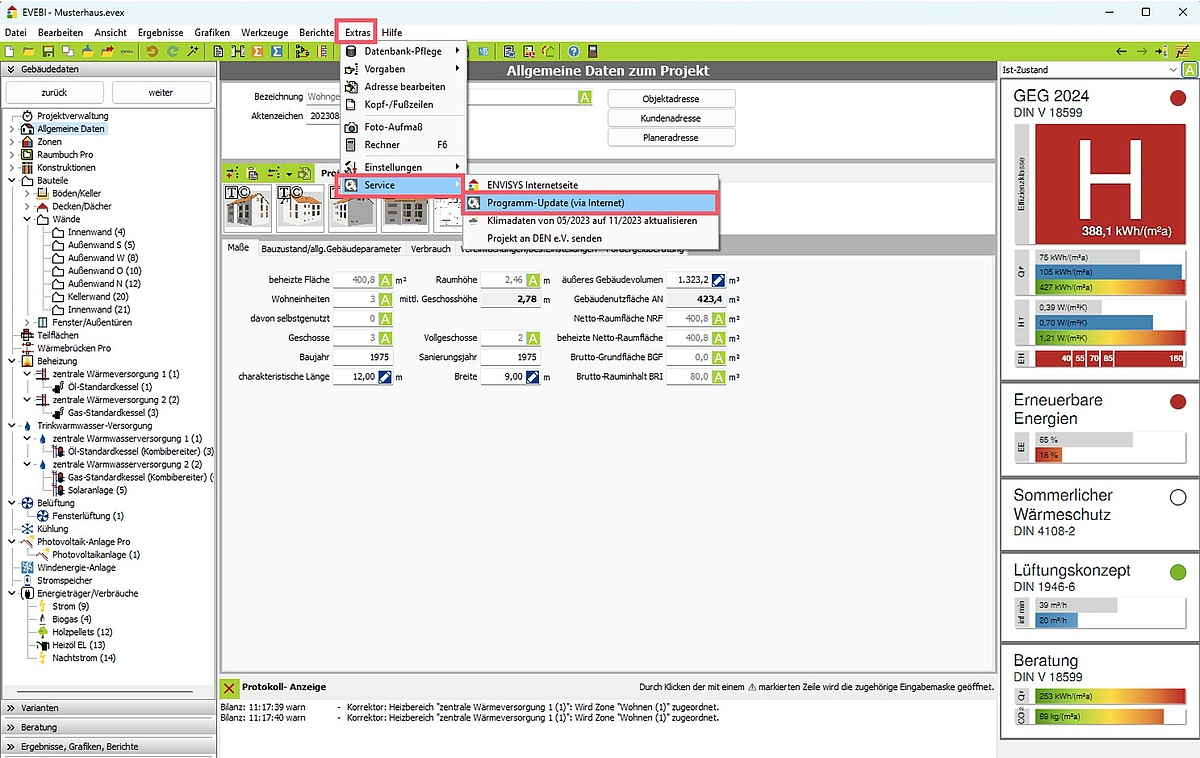Open the blue help question mark icon
Screen dimensions: 1200x758
click(574, 51)
